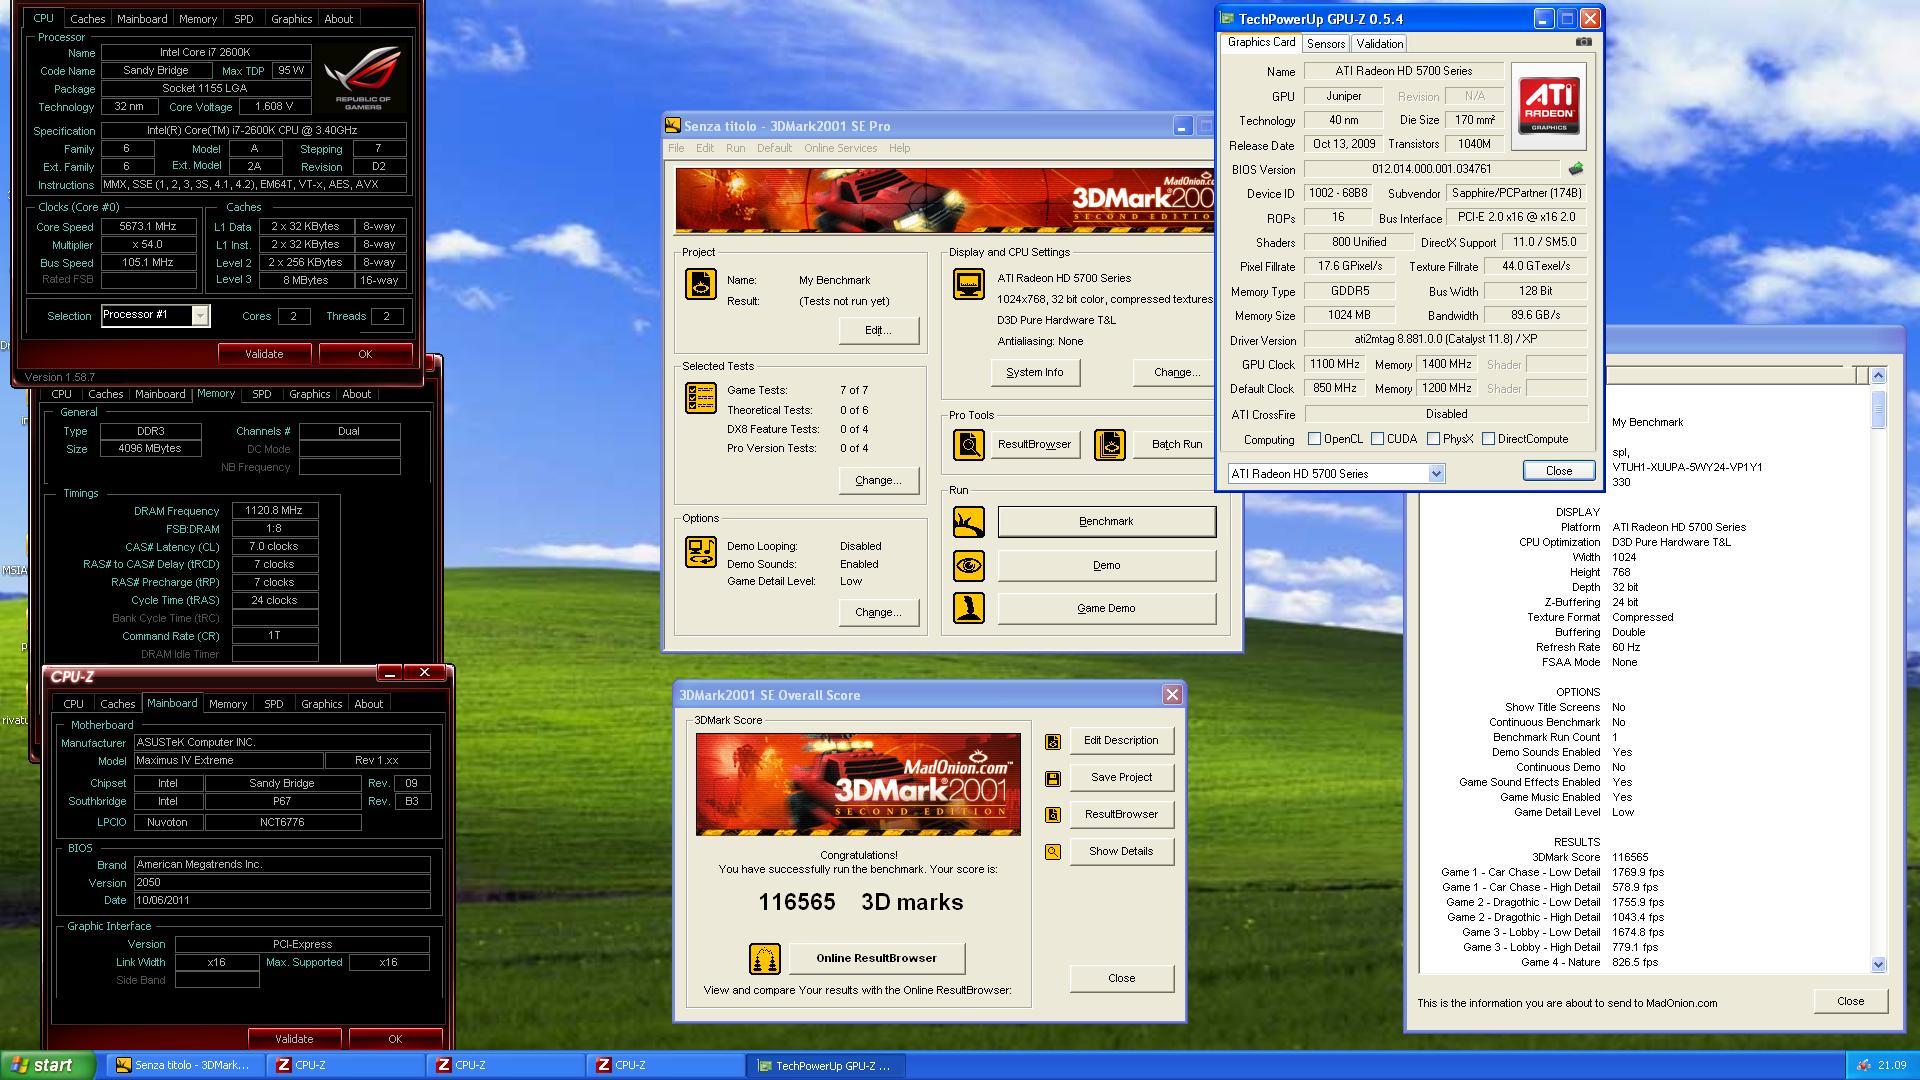Click the Benchmark run icon next to Benchmark button
This screenshot has height=1080, width=1920.
point(968,522)
